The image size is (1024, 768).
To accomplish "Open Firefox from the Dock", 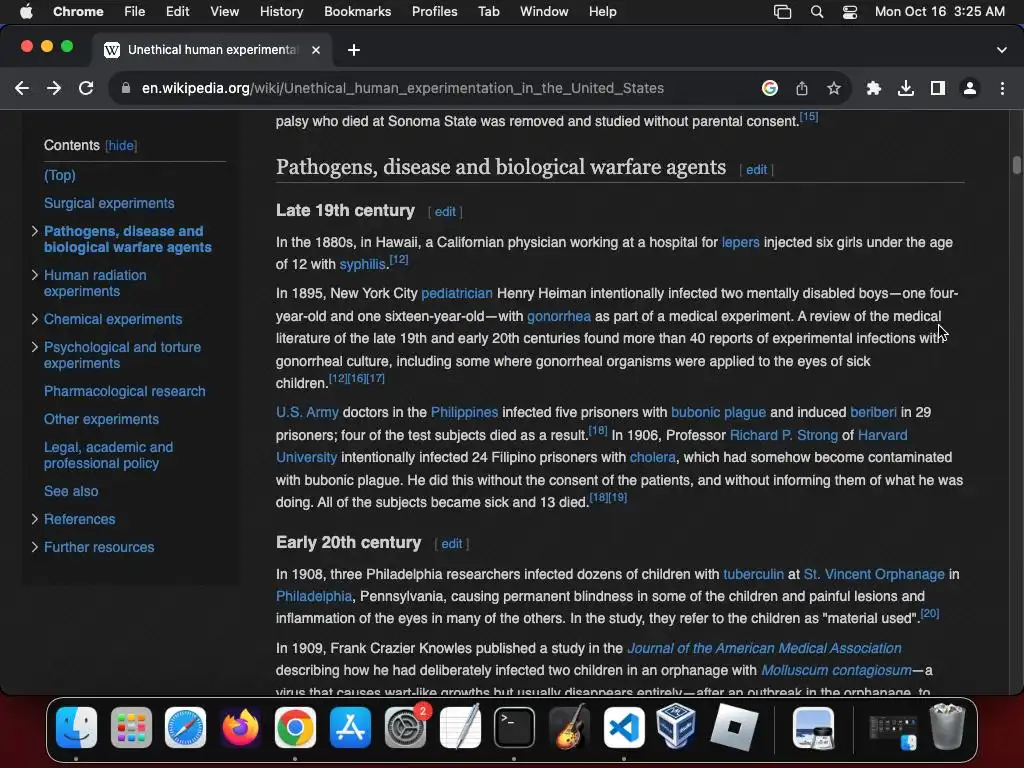I will [240, 727].
